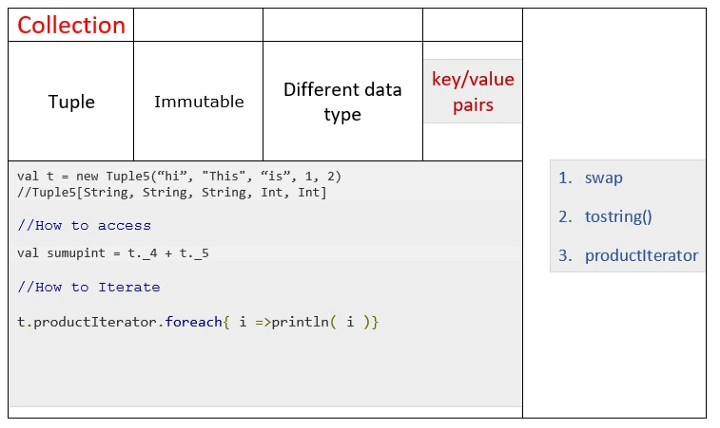Select productIterator in the numbered list
This screenshot has height=428, width=720.
pyautogui.click(x=641, y=255)
